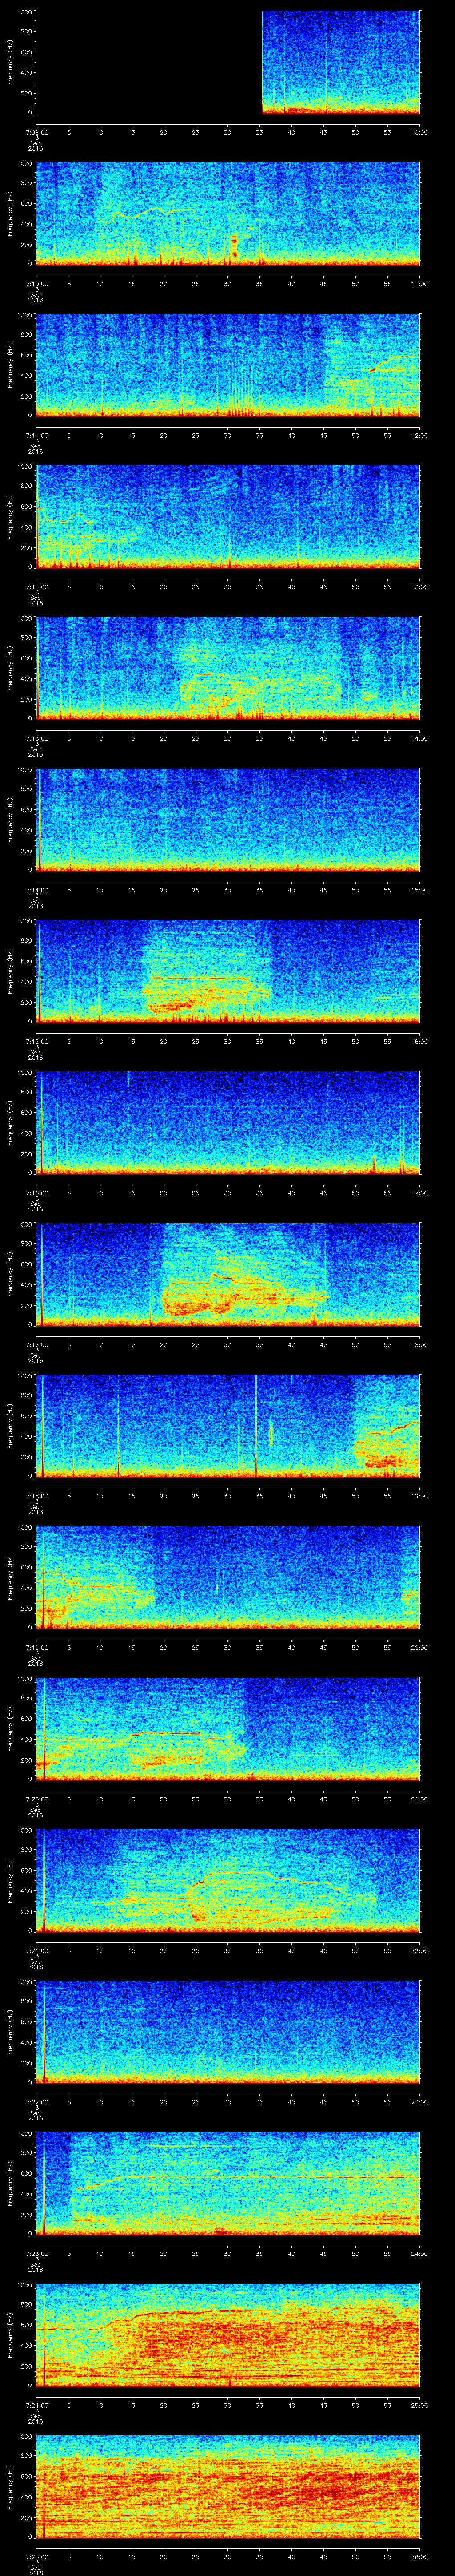455x2576 pixels.
Task: Select the spectrogram panel starting at 7:10:00
Action: (x=228, y=214)
